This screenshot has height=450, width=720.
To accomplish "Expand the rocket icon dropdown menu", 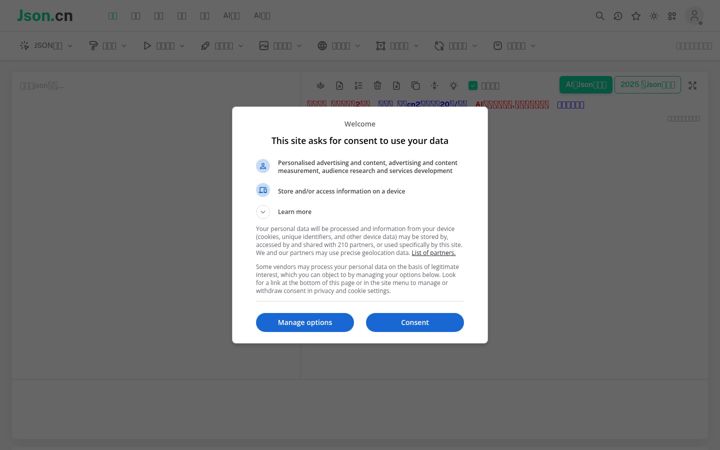I will (x=222, y=45).
